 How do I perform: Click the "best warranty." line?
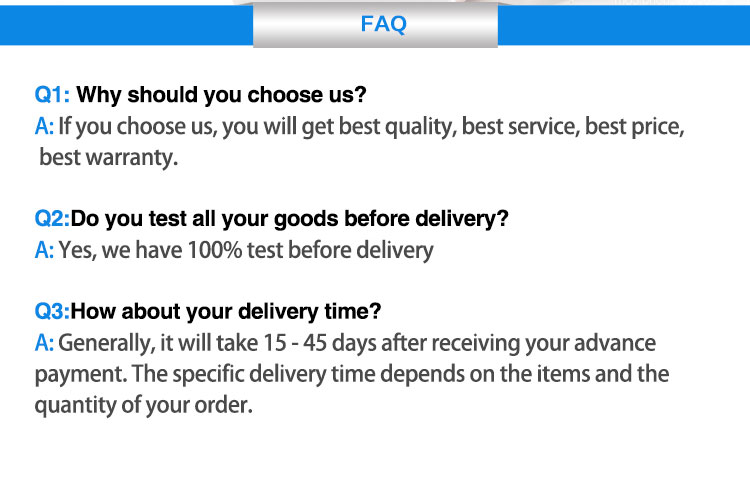[x=108, y=157]
